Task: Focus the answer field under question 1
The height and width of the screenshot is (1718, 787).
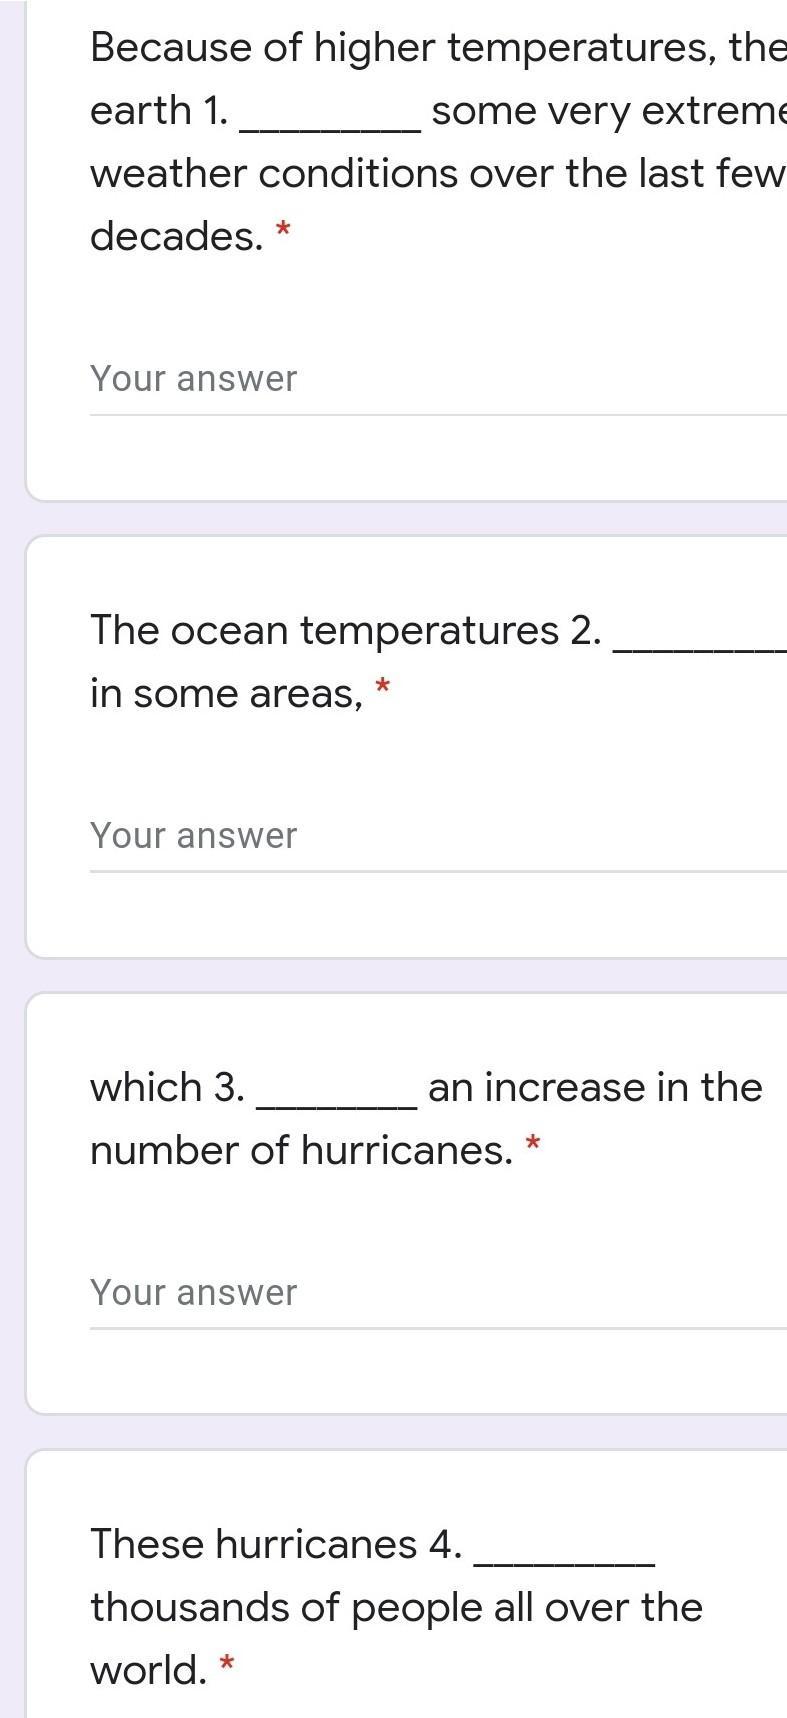Action: pyautogui.click(x=438, y=380)
